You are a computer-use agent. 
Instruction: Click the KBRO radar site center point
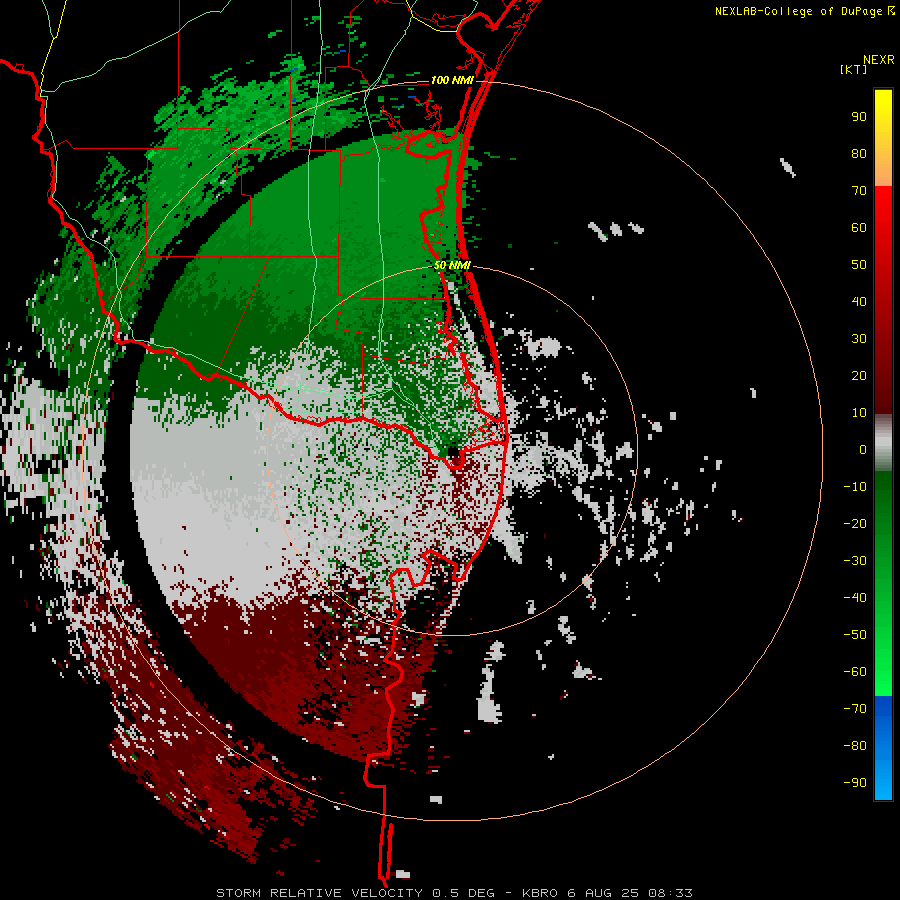pos(453,452)
